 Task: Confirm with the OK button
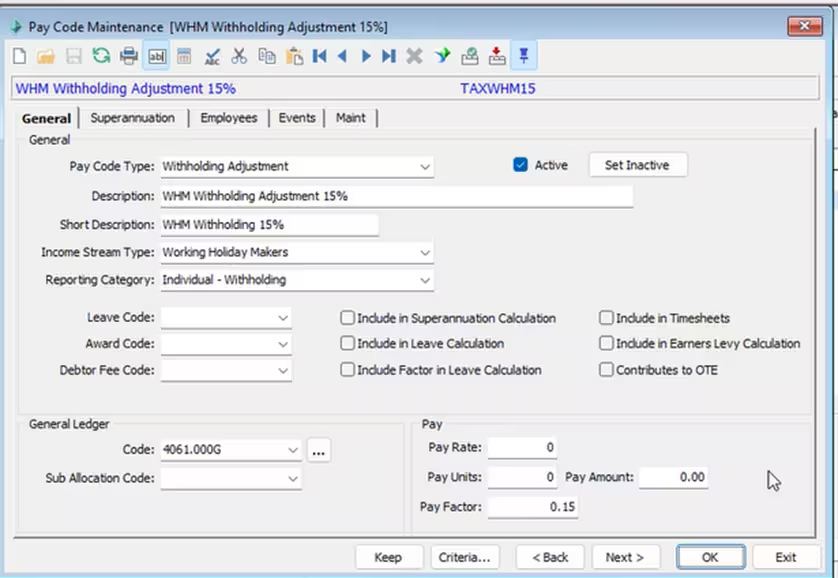[x=710, y=558]
